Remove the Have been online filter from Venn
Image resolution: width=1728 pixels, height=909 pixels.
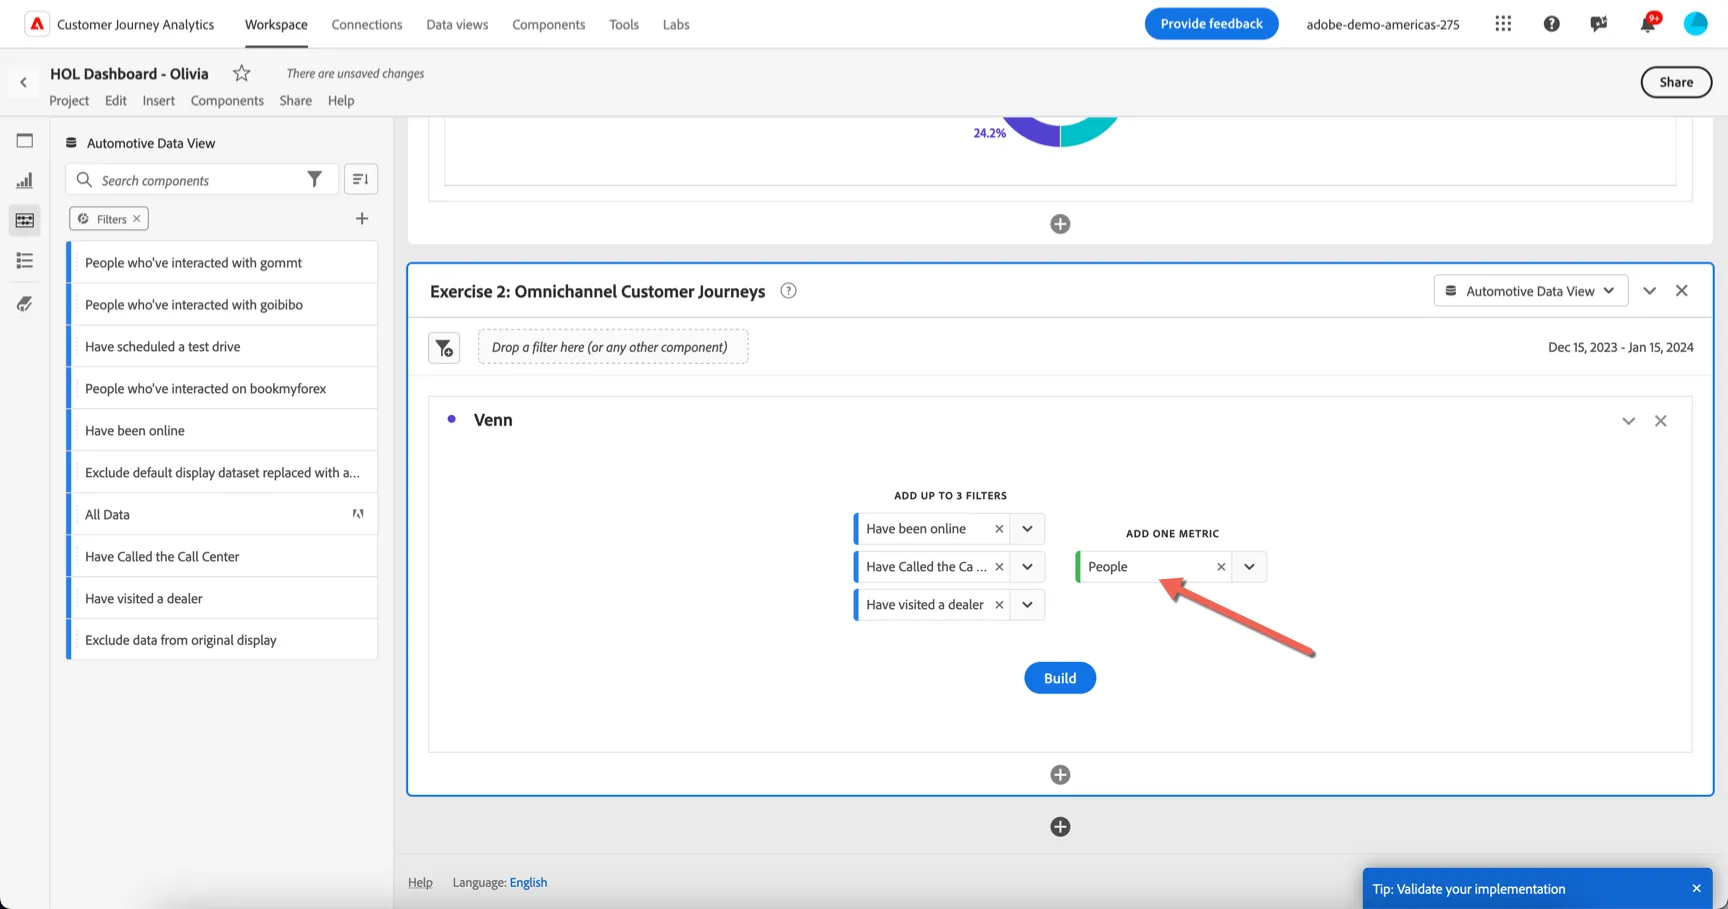coord(999,529)
